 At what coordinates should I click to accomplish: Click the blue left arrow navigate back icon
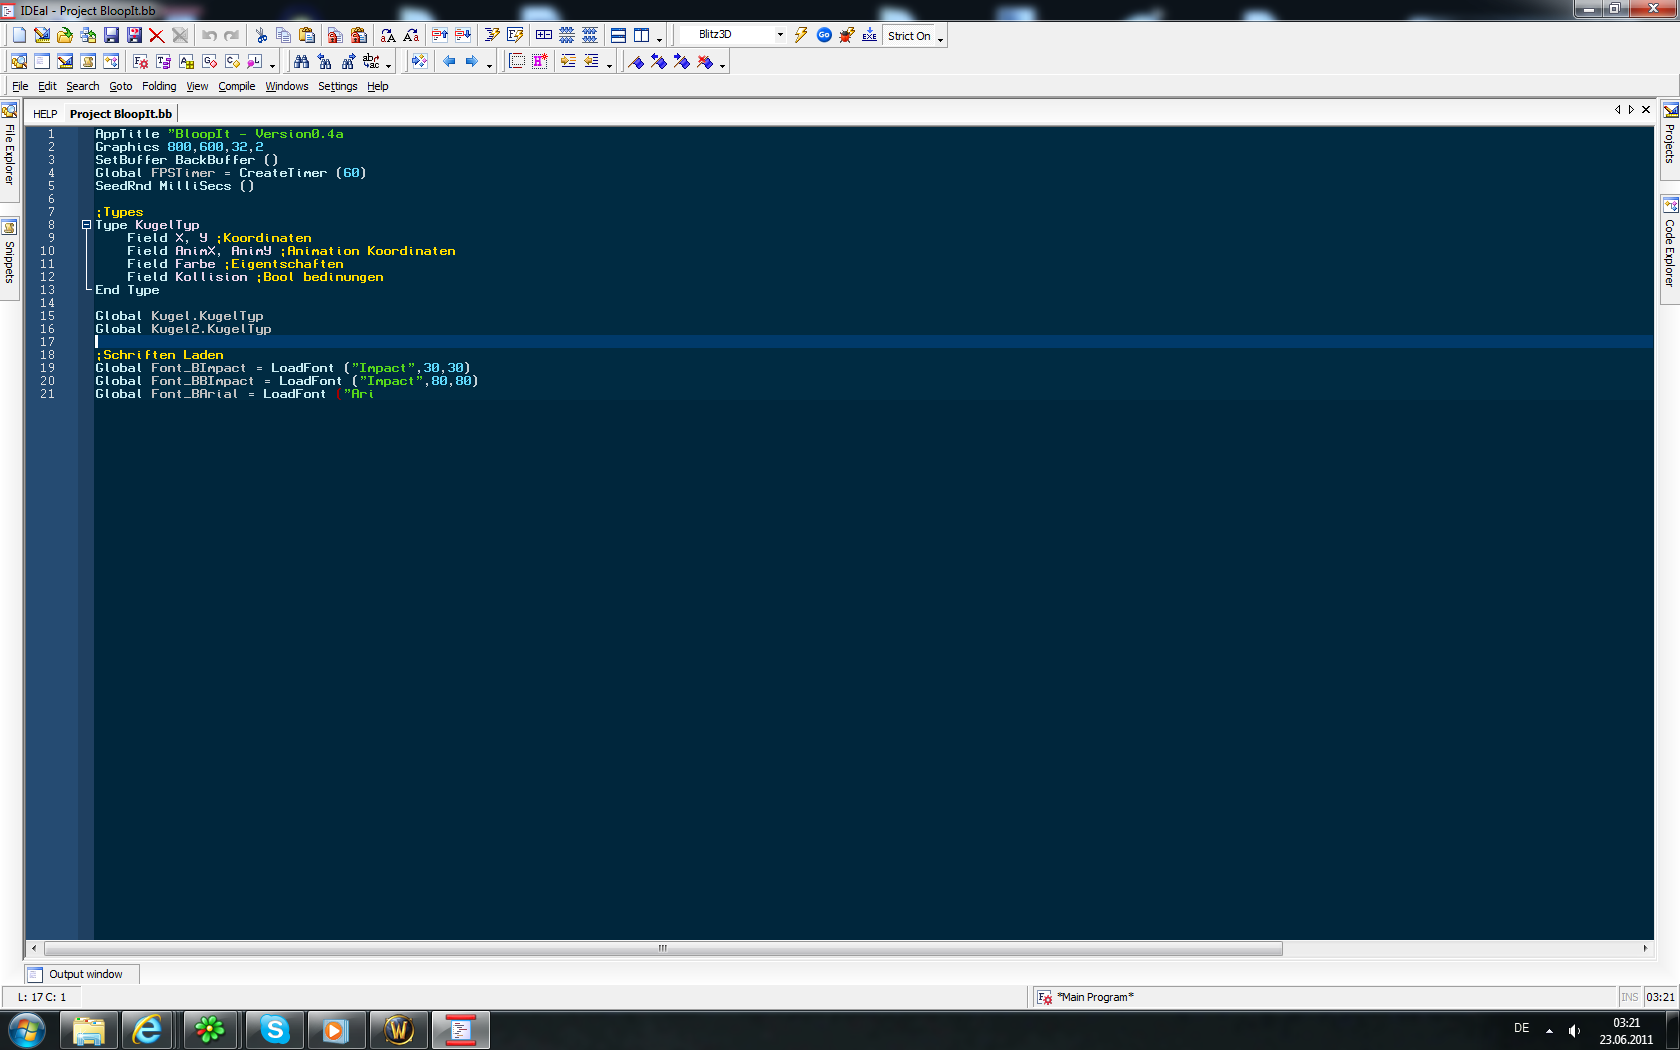(449, 62)
